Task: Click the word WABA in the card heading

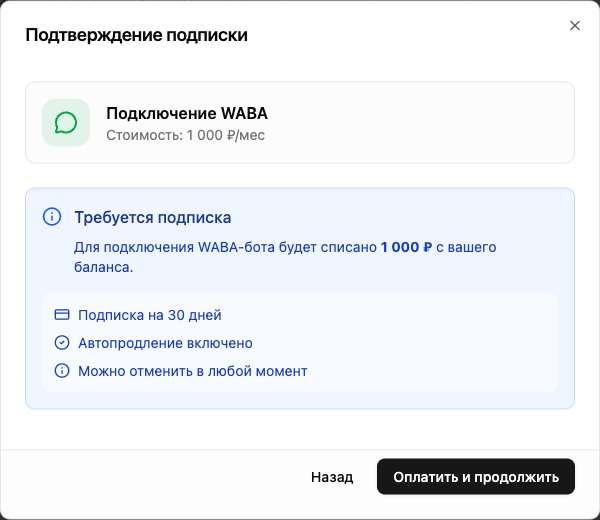Action: pyautogui.click(x=245, y=113)
